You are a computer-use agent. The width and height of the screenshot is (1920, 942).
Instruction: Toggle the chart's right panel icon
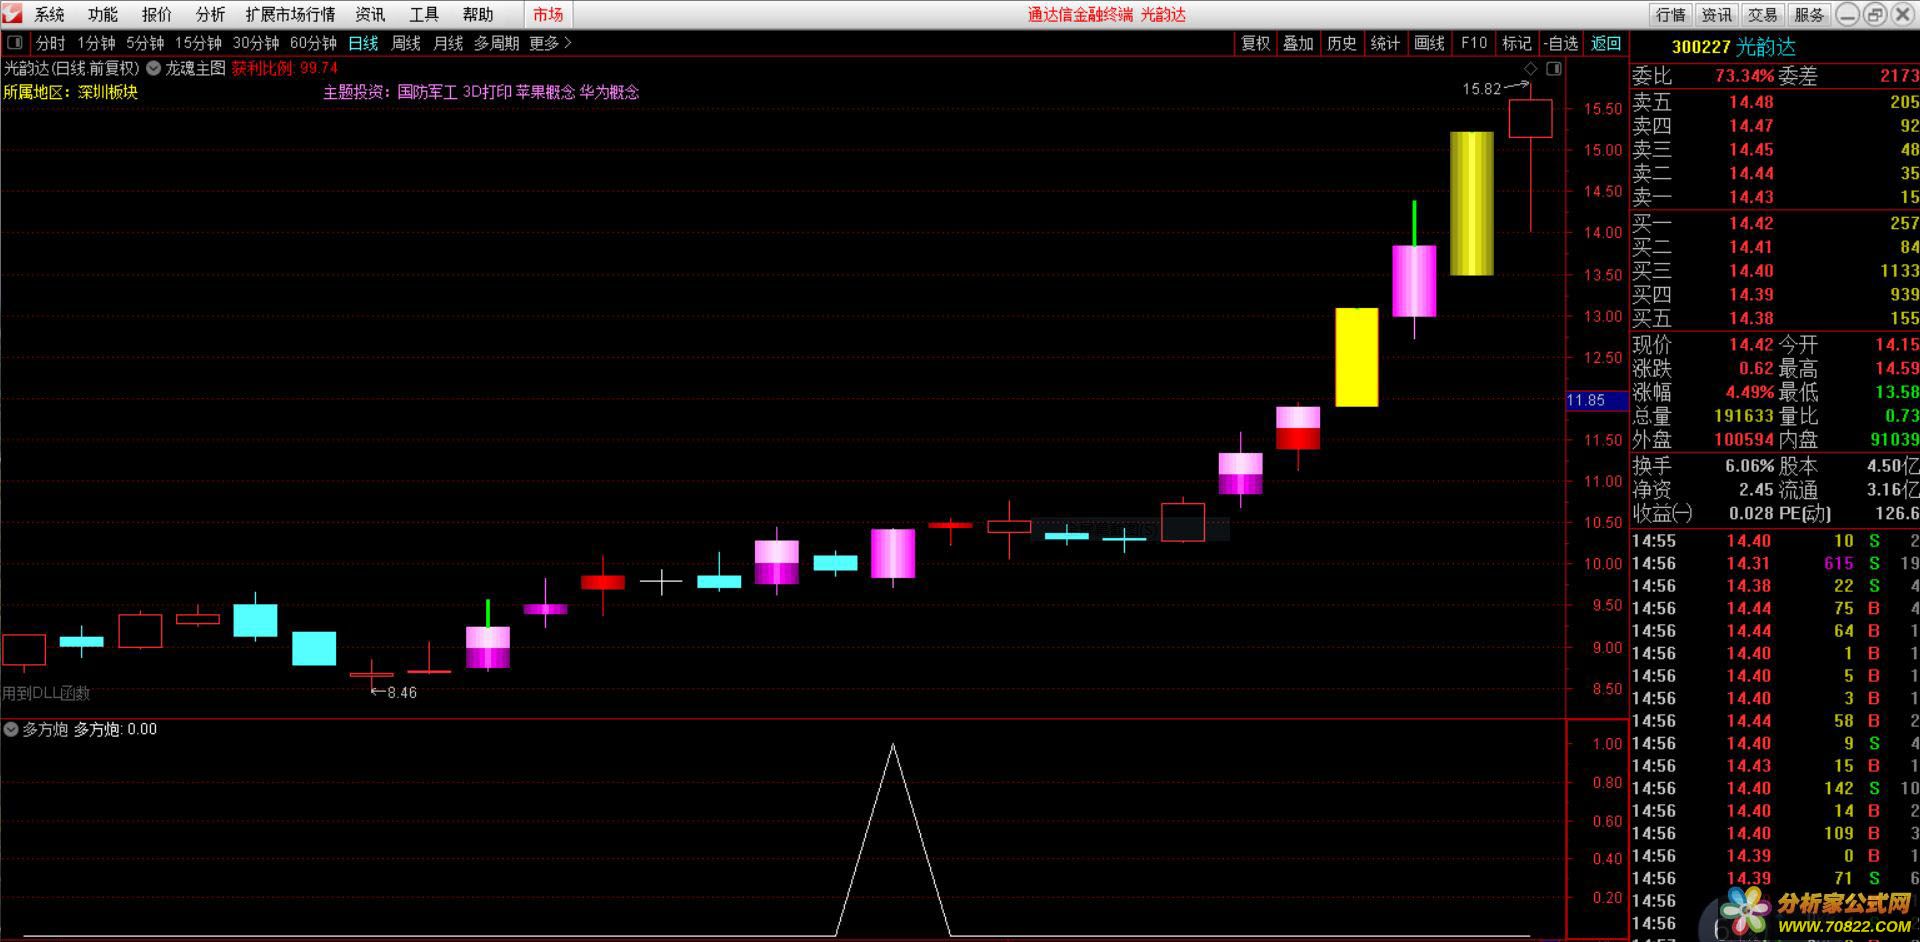point(1553,69)
